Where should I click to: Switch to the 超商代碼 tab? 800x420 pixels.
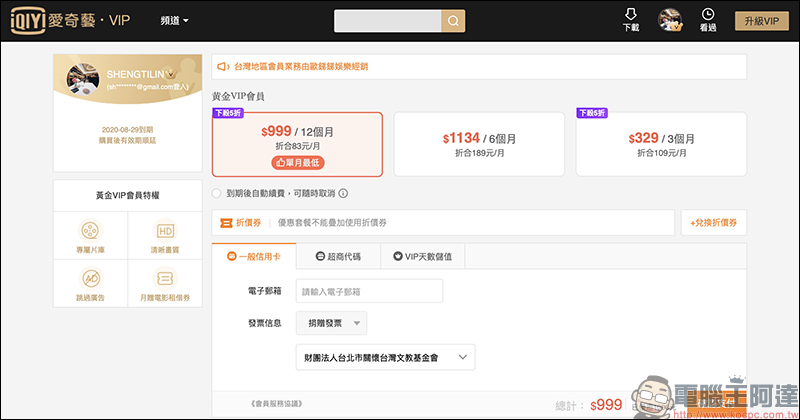point(338,257)
